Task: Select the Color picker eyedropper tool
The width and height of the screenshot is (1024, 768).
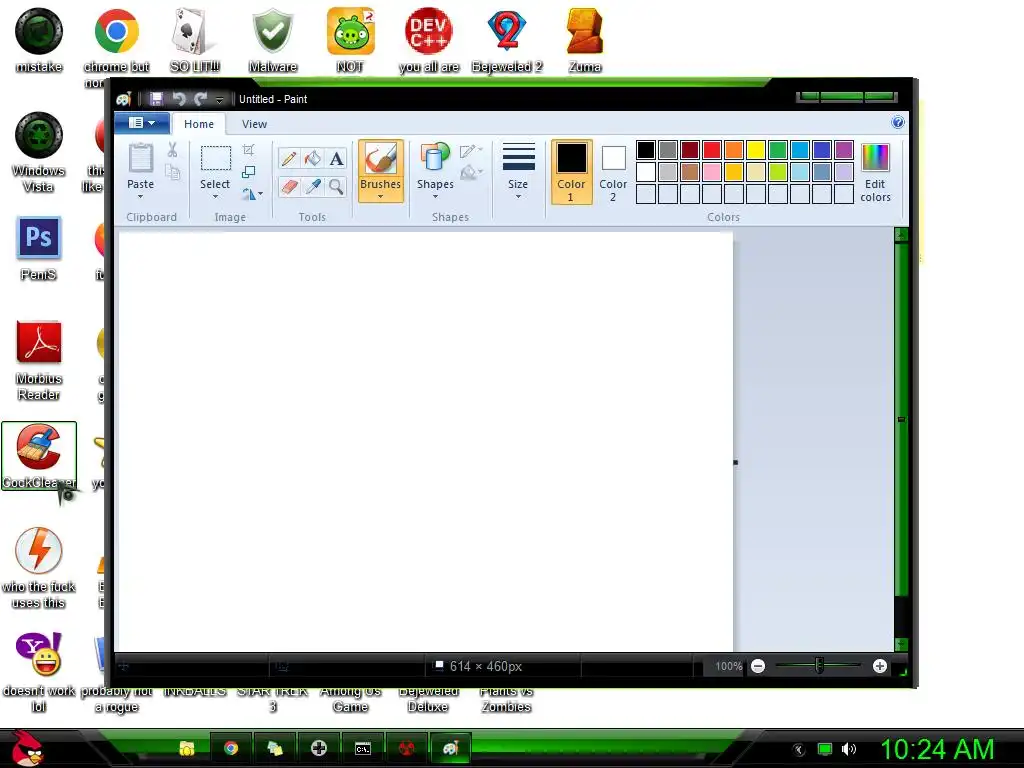Action: [x=313, y=187]
